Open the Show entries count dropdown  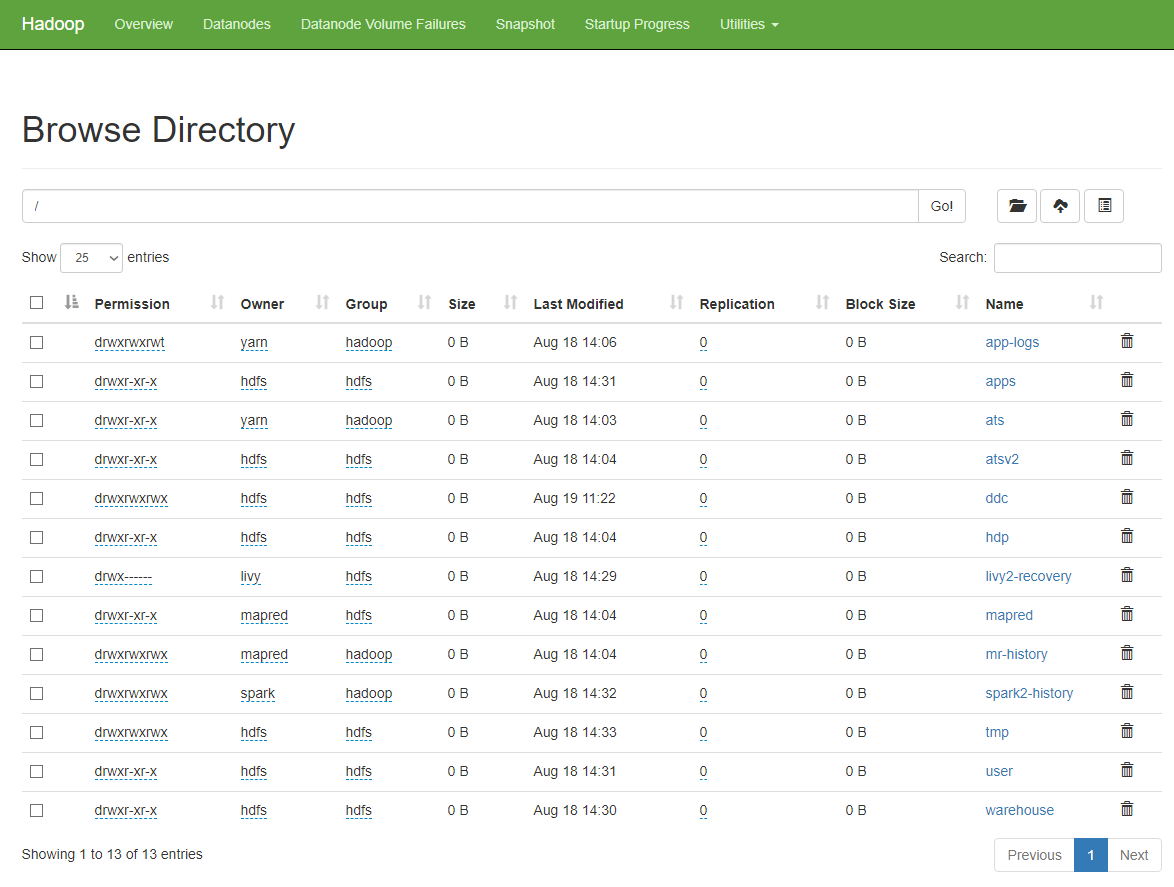pos(91,258)
